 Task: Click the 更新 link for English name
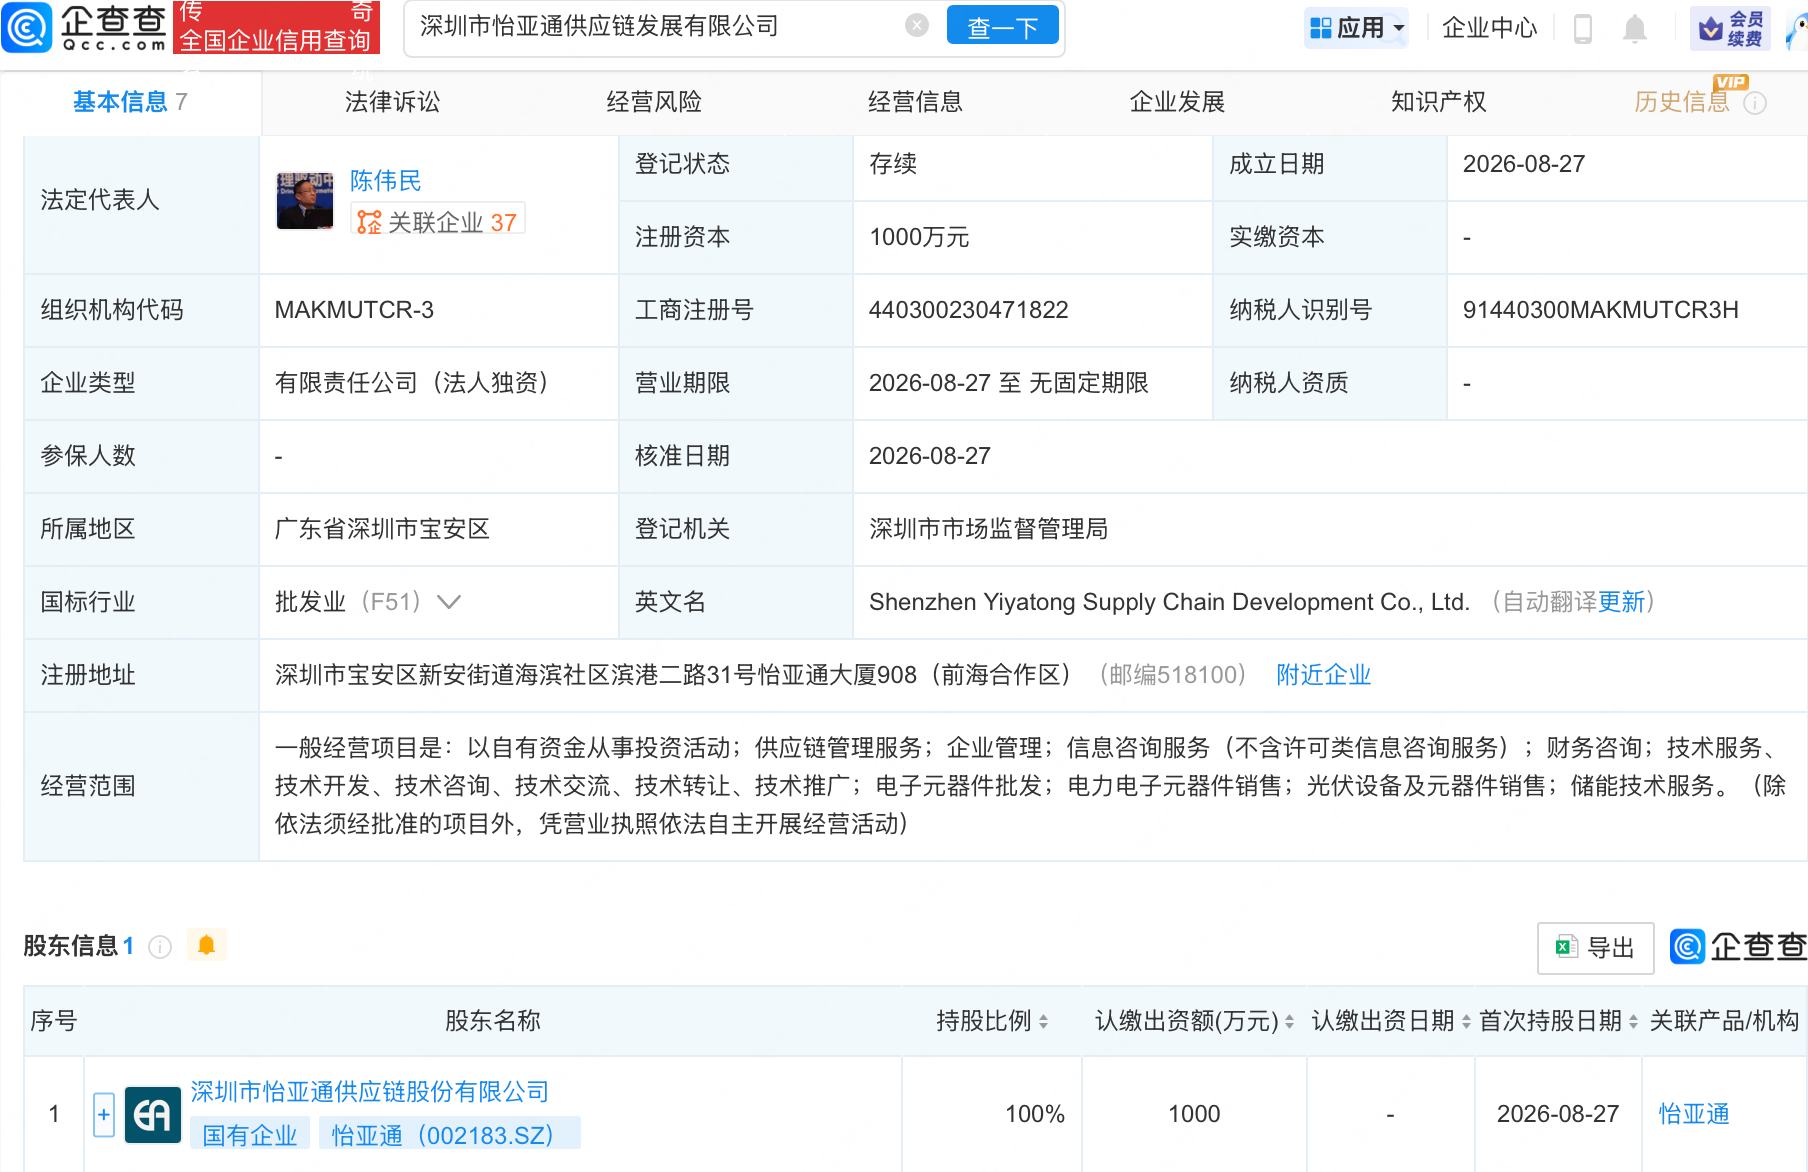tap(1621, 602)
